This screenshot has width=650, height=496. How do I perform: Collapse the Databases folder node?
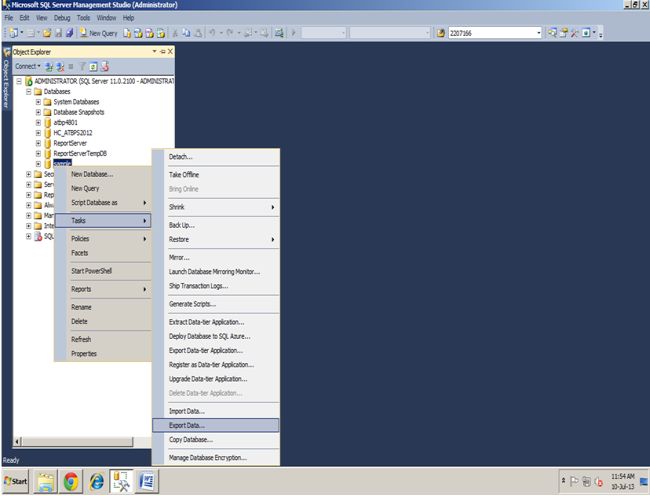tap(29, 92)
